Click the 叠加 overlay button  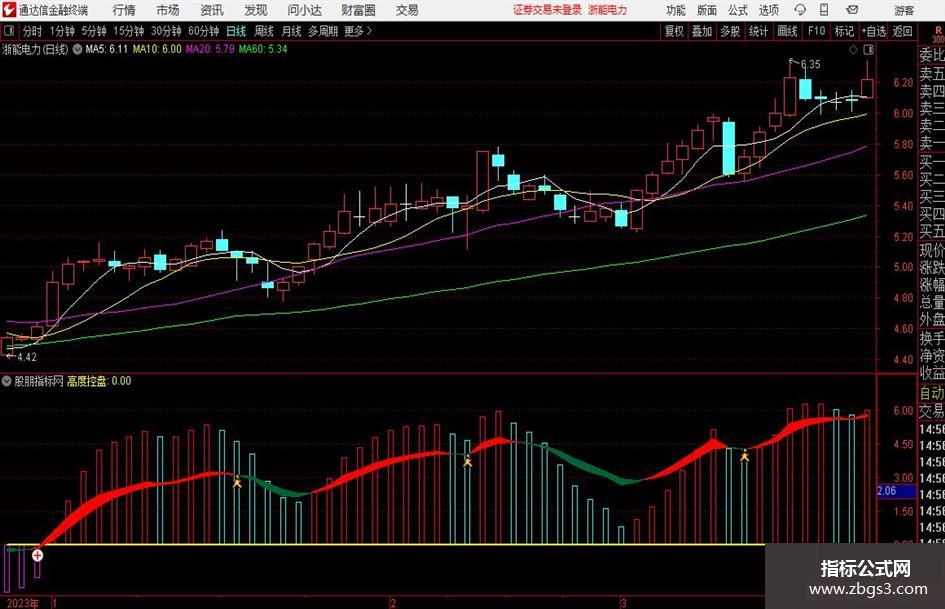pyautogui.click(x=702, y=31)
